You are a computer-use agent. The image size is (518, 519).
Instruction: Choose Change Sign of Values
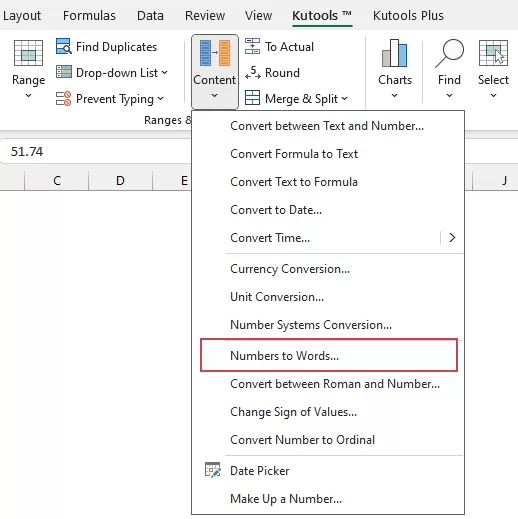coord(328,412)
